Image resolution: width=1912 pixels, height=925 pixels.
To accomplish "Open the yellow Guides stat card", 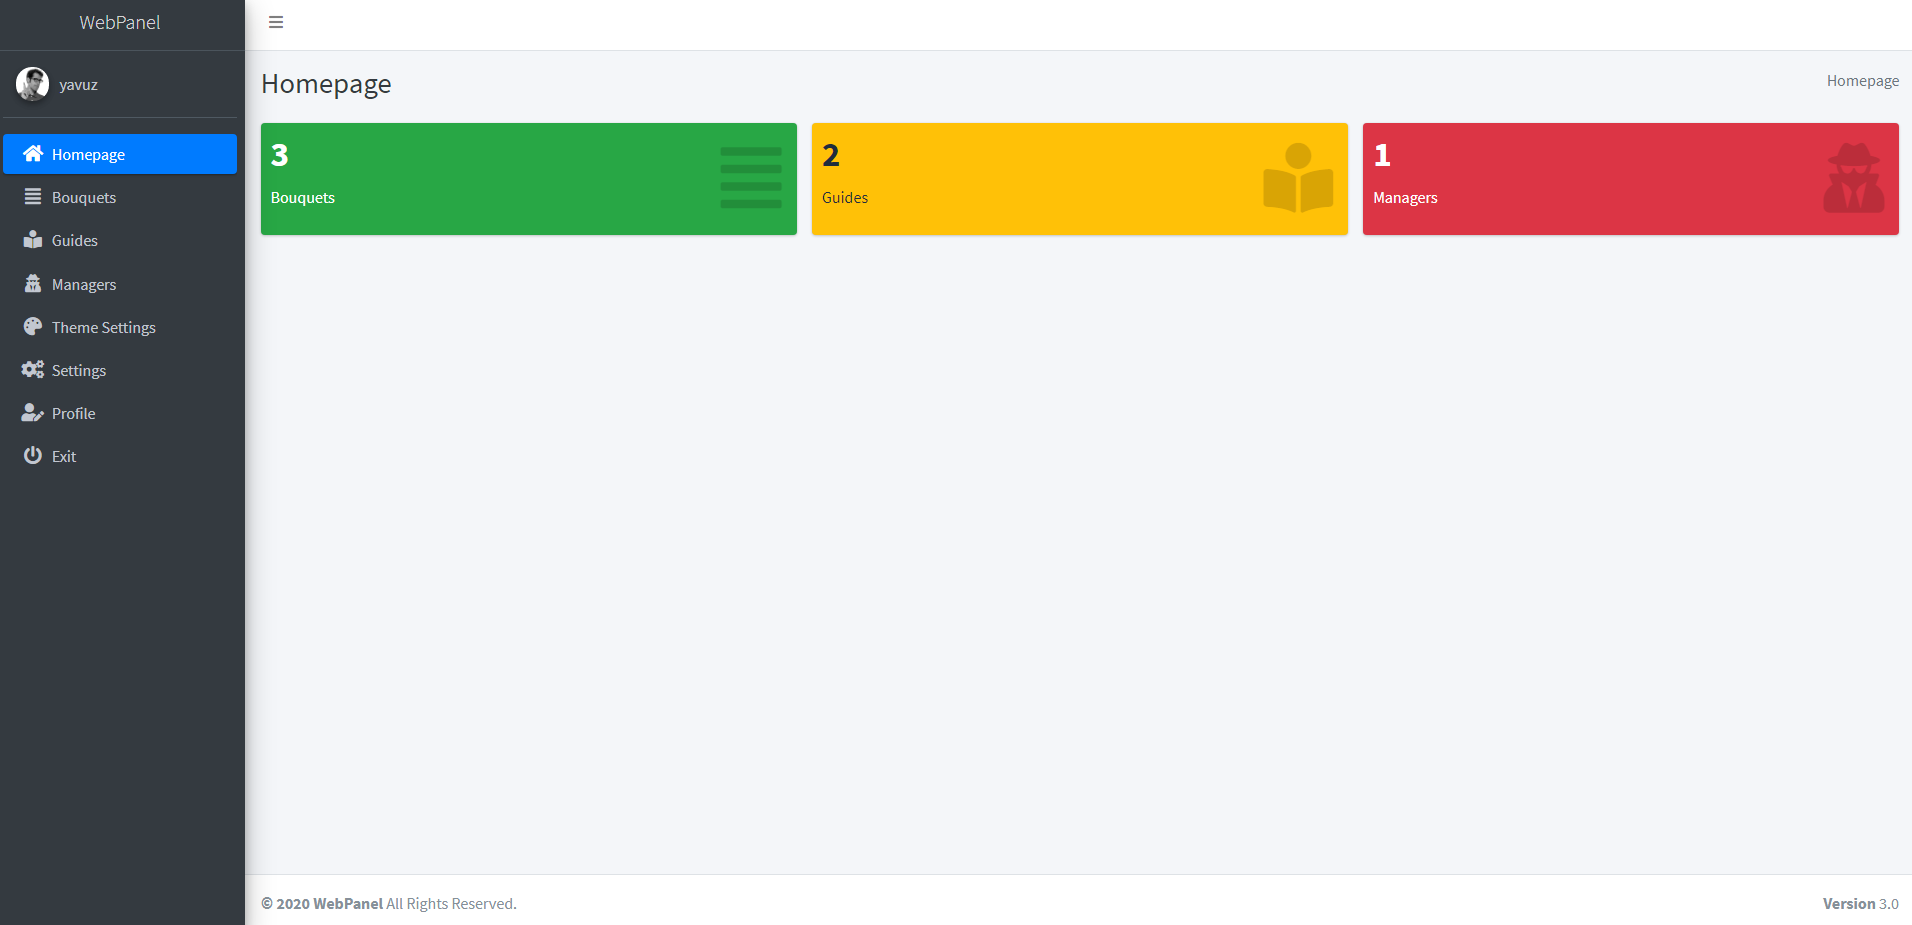I will (x=1079, y=179).
